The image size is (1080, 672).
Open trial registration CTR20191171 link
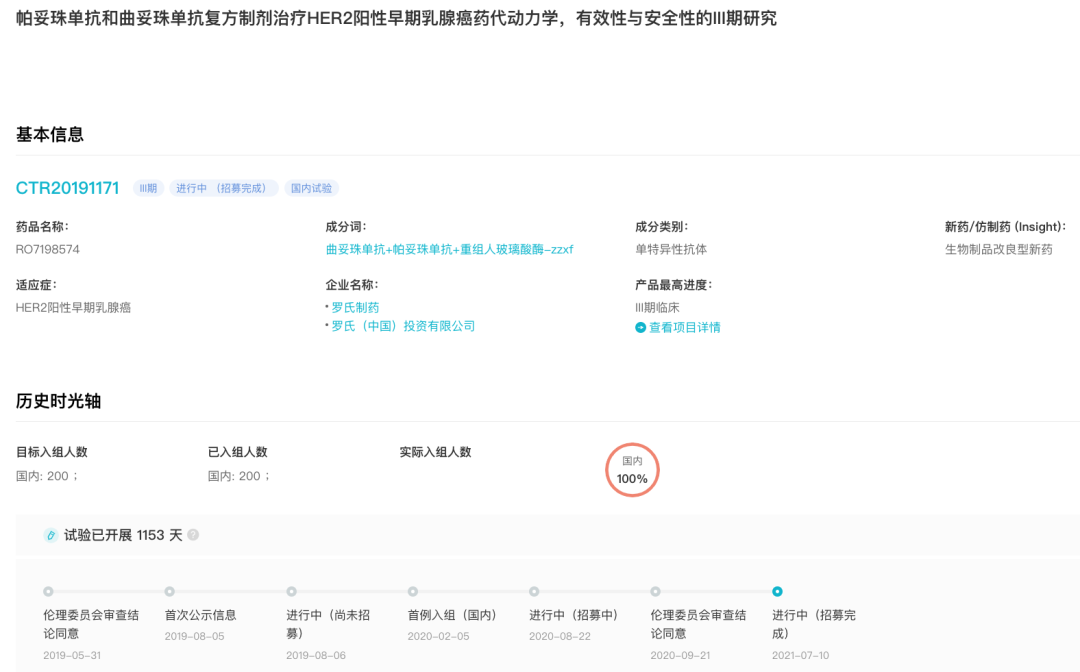tap(68, 188)
